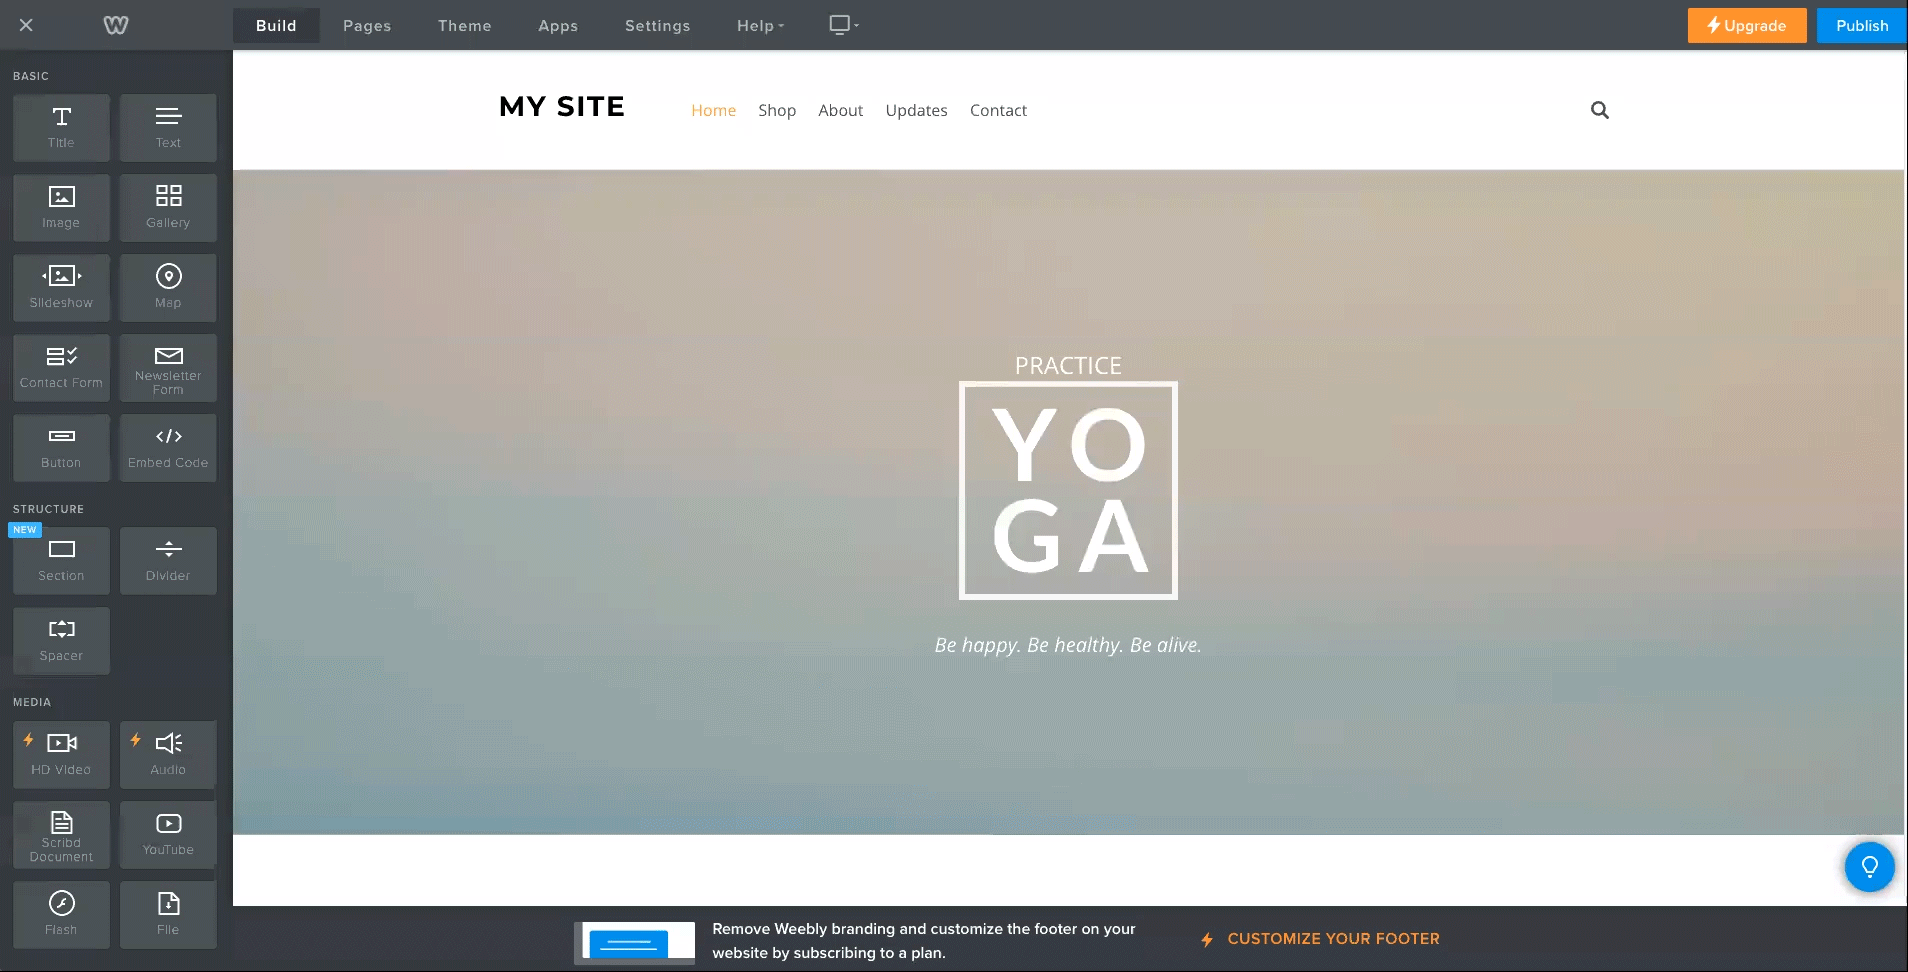Image resolution: width=1908 pixels, height=972 pixels.
Task: Choose the Slideshow element
Action: (x=61, y=288)
